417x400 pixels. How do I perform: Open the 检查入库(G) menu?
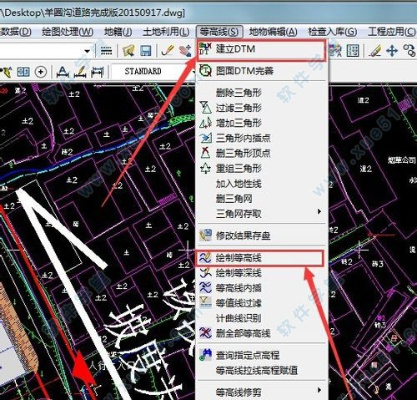click(333, 32)
